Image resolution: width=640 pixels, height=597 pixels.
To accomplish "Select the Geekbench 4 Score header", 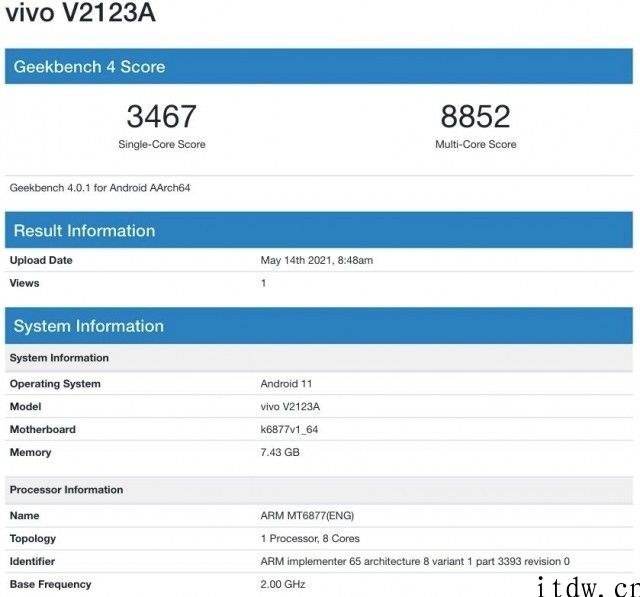I will (89, 67).
